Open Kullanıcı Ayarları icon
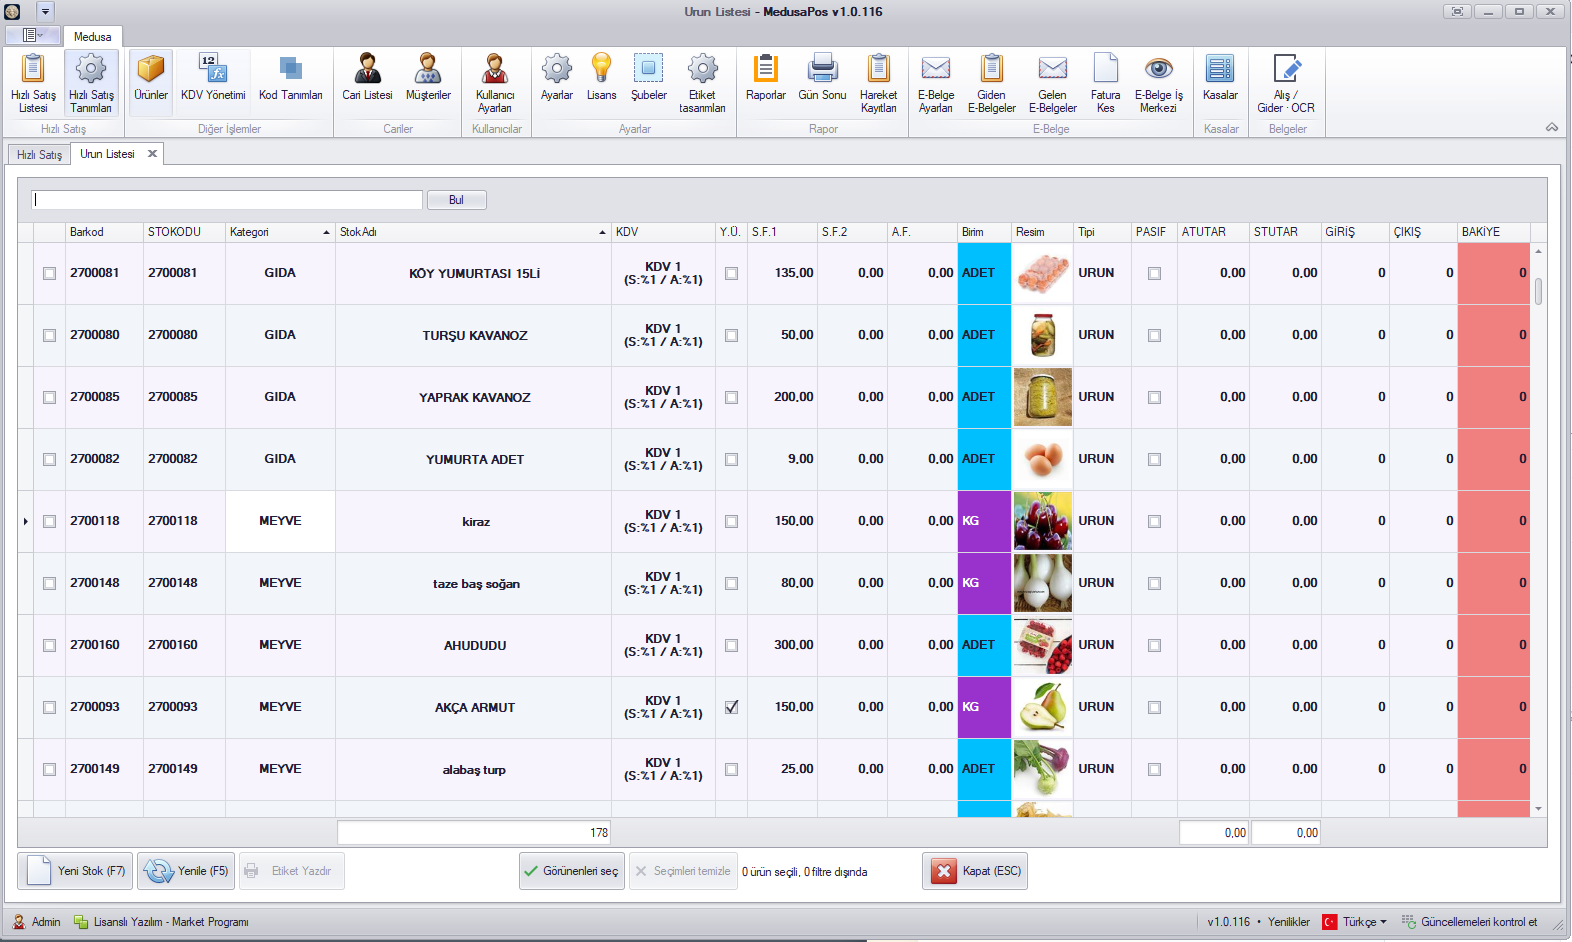The width and height of the screenshot is (1572, 942). [x=495, y=83]
